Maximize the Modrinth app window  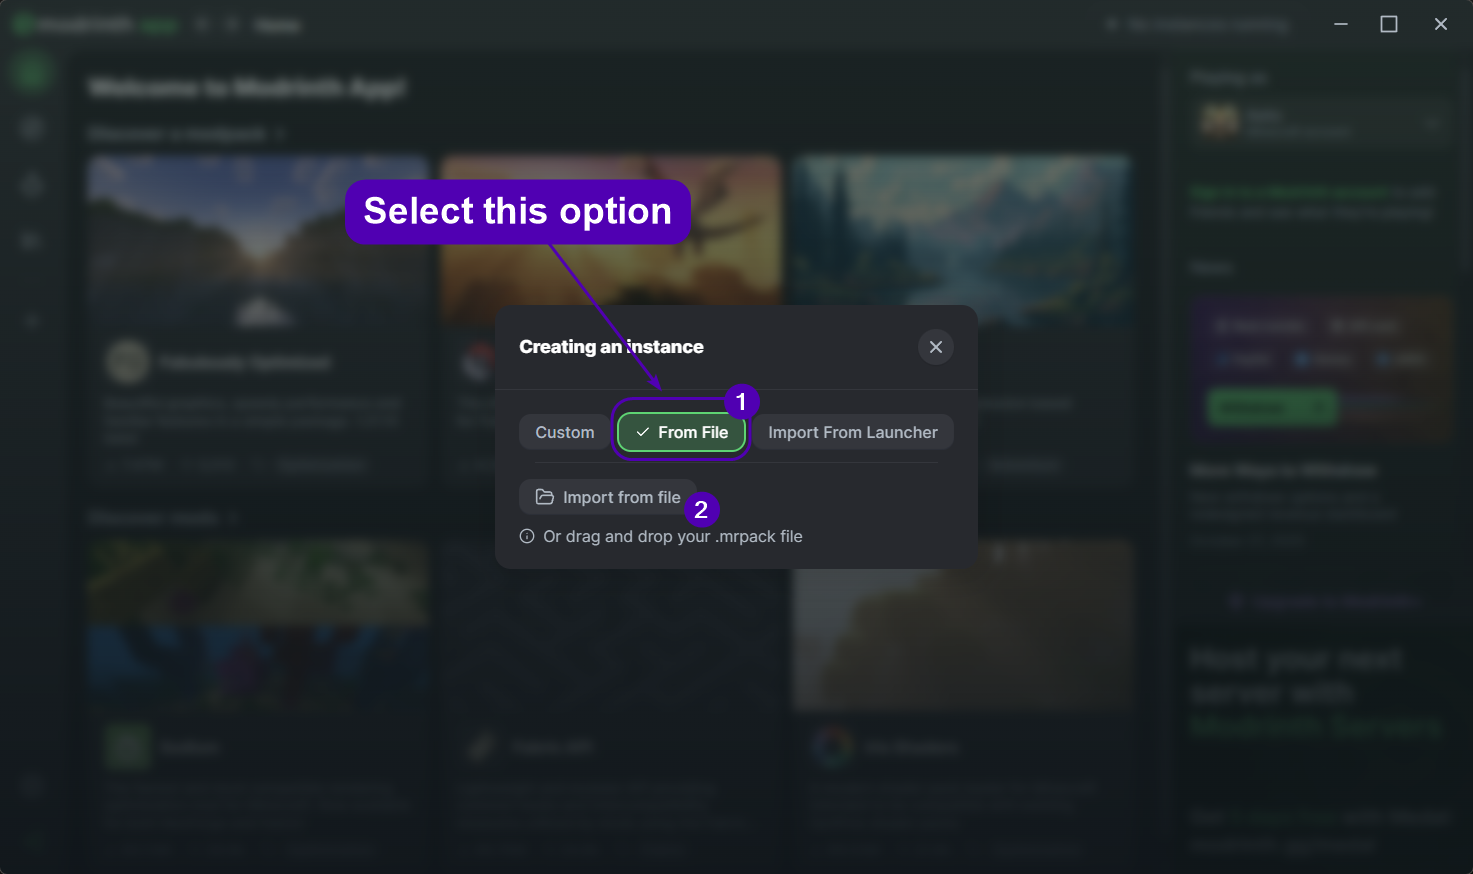[x=1389, y=24]
